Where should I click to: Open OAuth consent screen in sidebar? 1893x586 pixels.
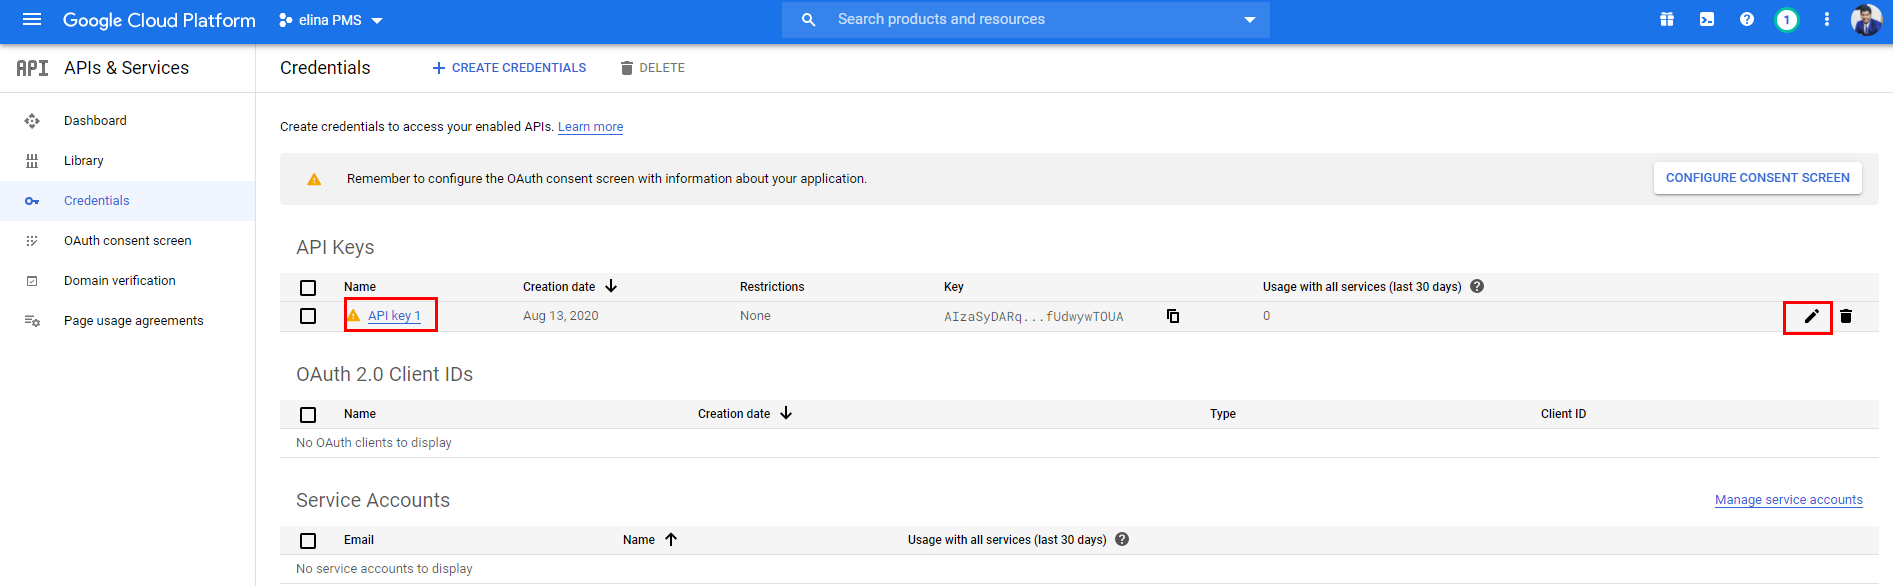pos(128,241)
